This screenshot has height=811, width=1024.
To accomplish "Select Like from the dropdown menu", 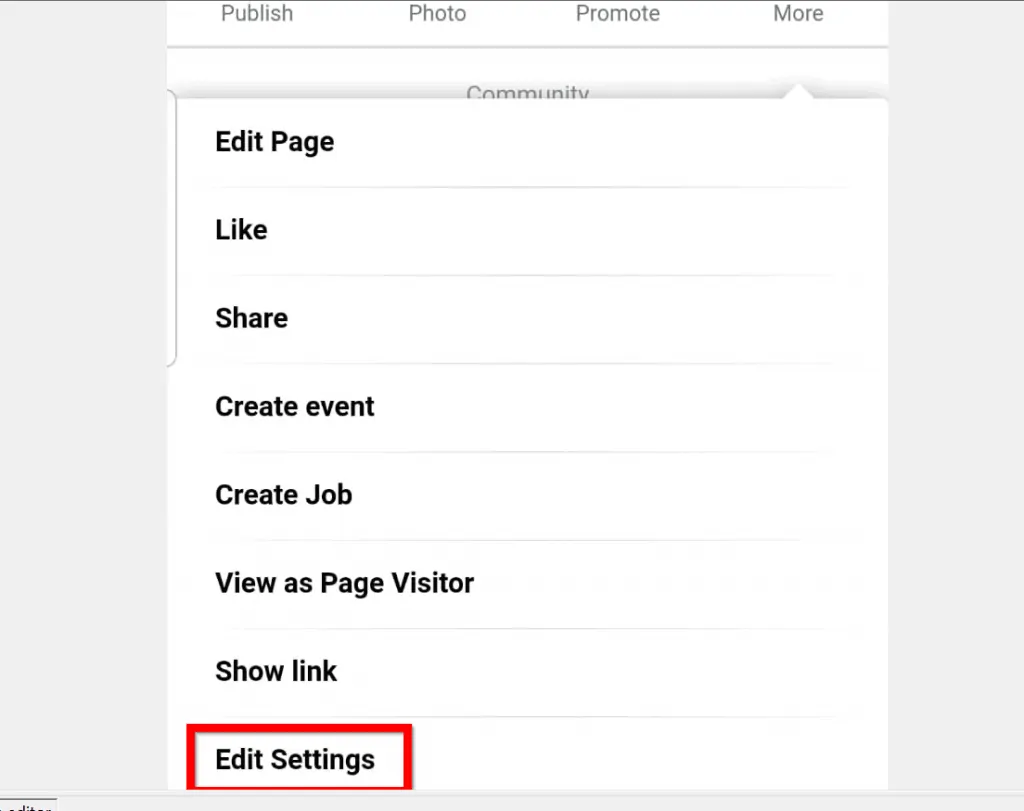I will (x=241, y=229).
